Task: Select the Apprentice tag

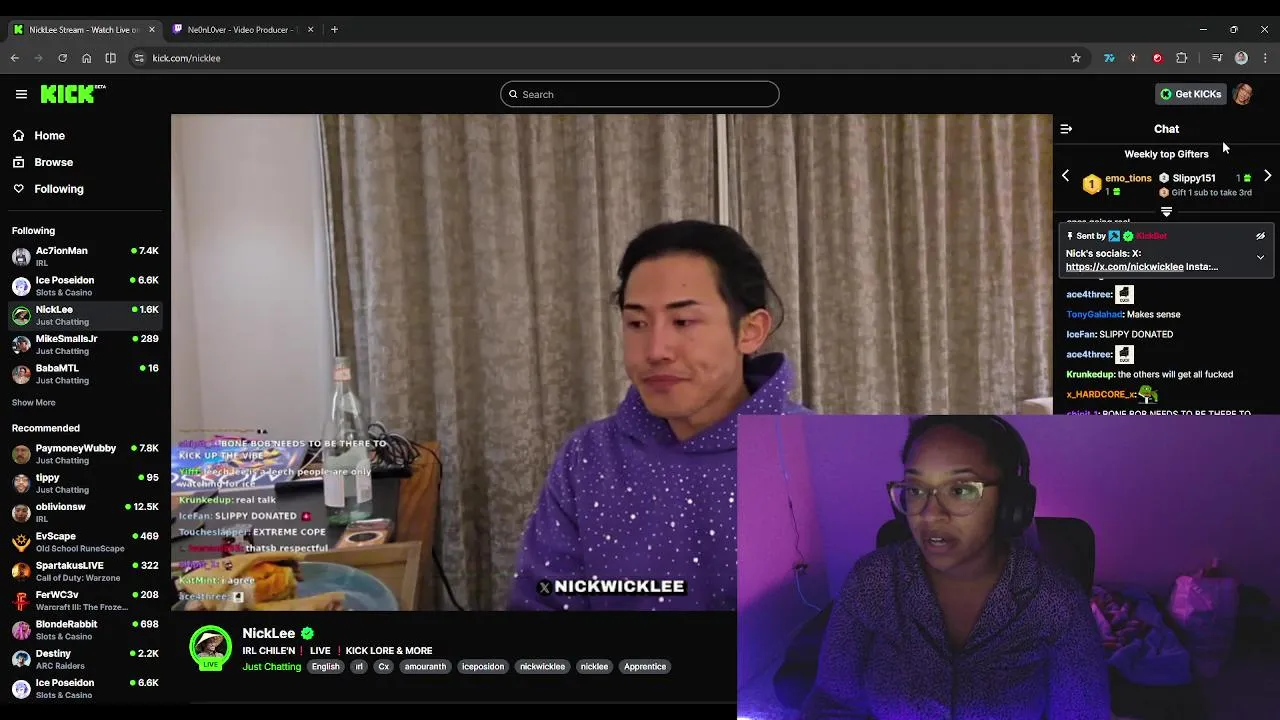Action: coord(645,666)
